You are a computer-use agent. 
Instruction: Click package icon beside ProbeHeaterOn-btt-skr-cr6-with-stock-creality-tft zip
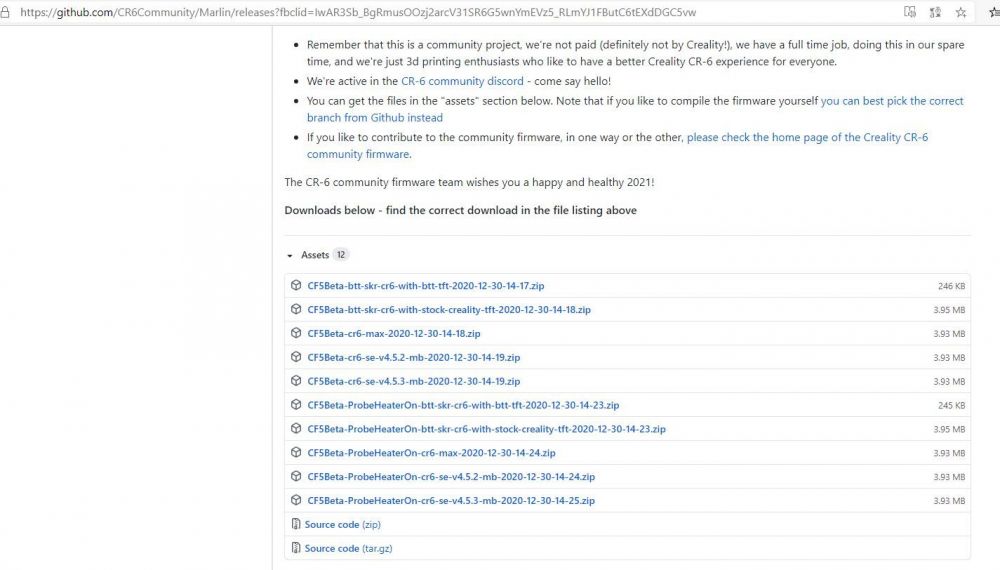click(x=296, y=428)
